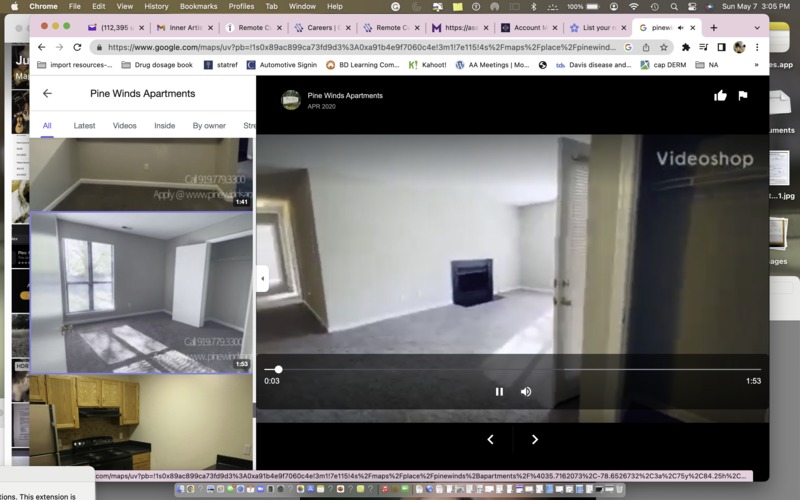Open the BD Learning Com bookmark
Screen dimensions: 800x500
(363, 65)
